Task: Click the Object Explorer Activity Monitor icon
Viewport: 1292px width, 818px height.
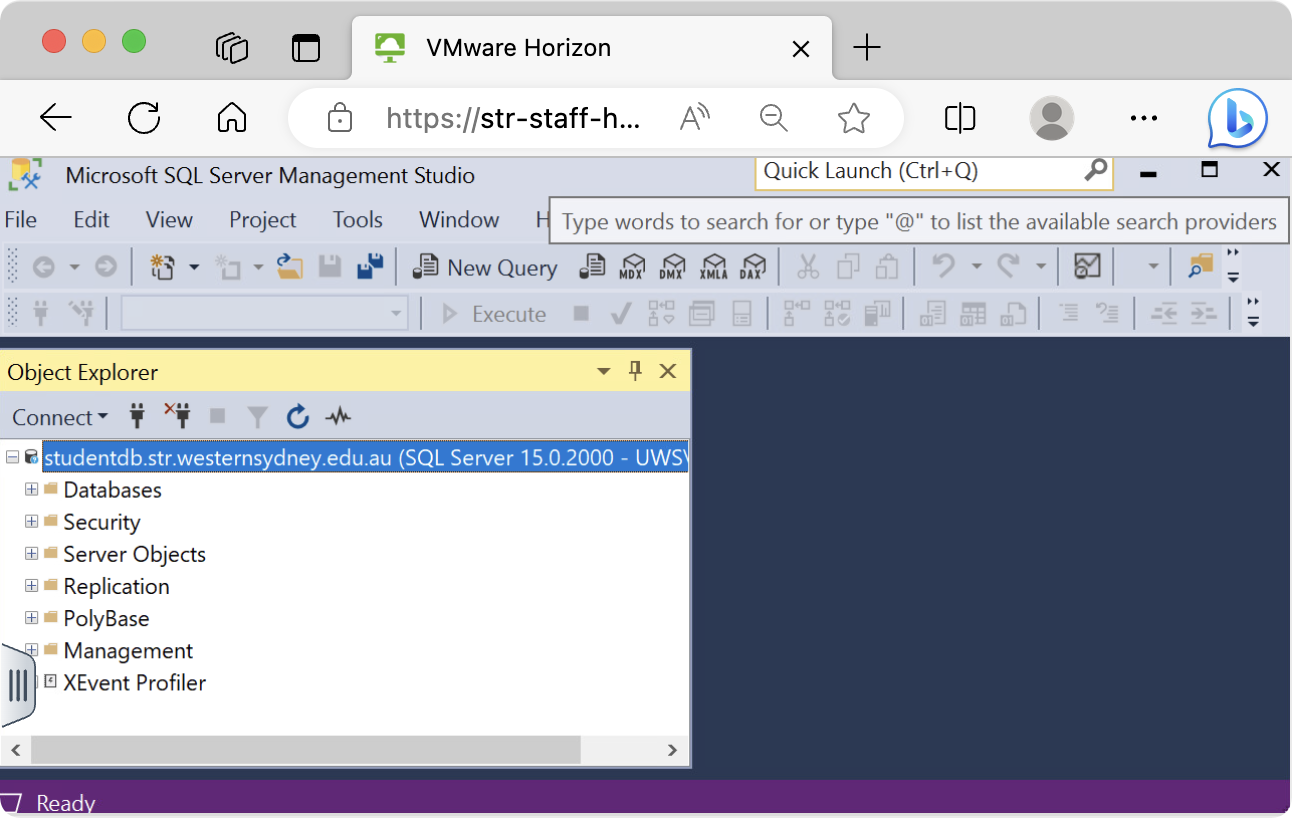Action: 338,416
